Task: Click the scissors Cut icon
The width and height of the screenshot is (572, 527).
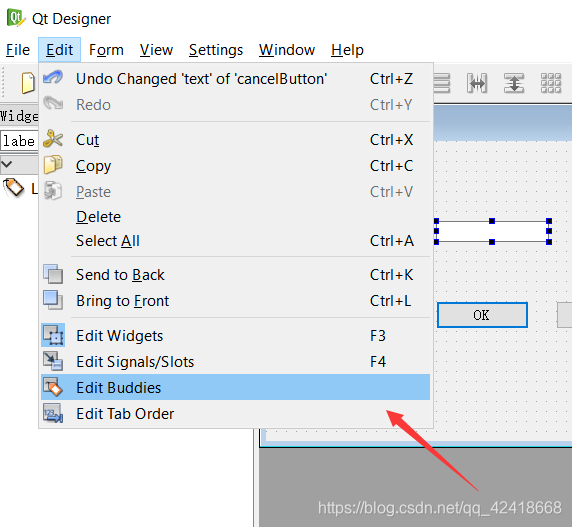Action: point(53,139)
